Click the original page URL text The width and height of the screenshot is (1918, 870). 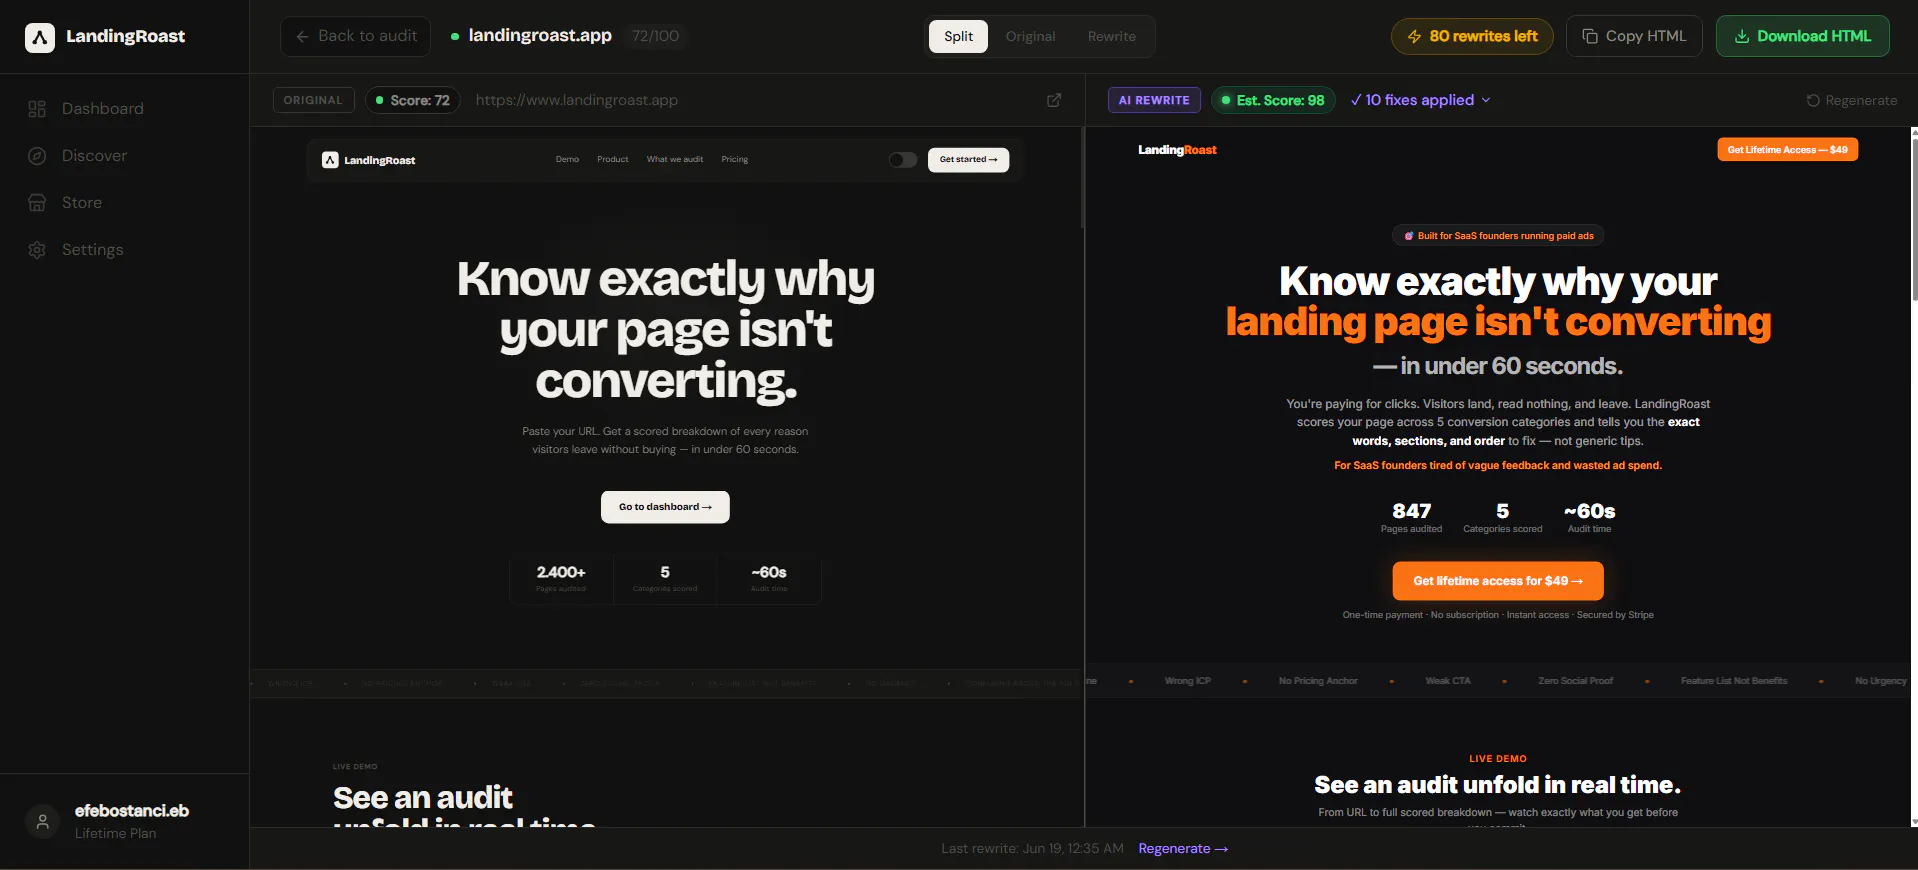[x=577, y=100]
